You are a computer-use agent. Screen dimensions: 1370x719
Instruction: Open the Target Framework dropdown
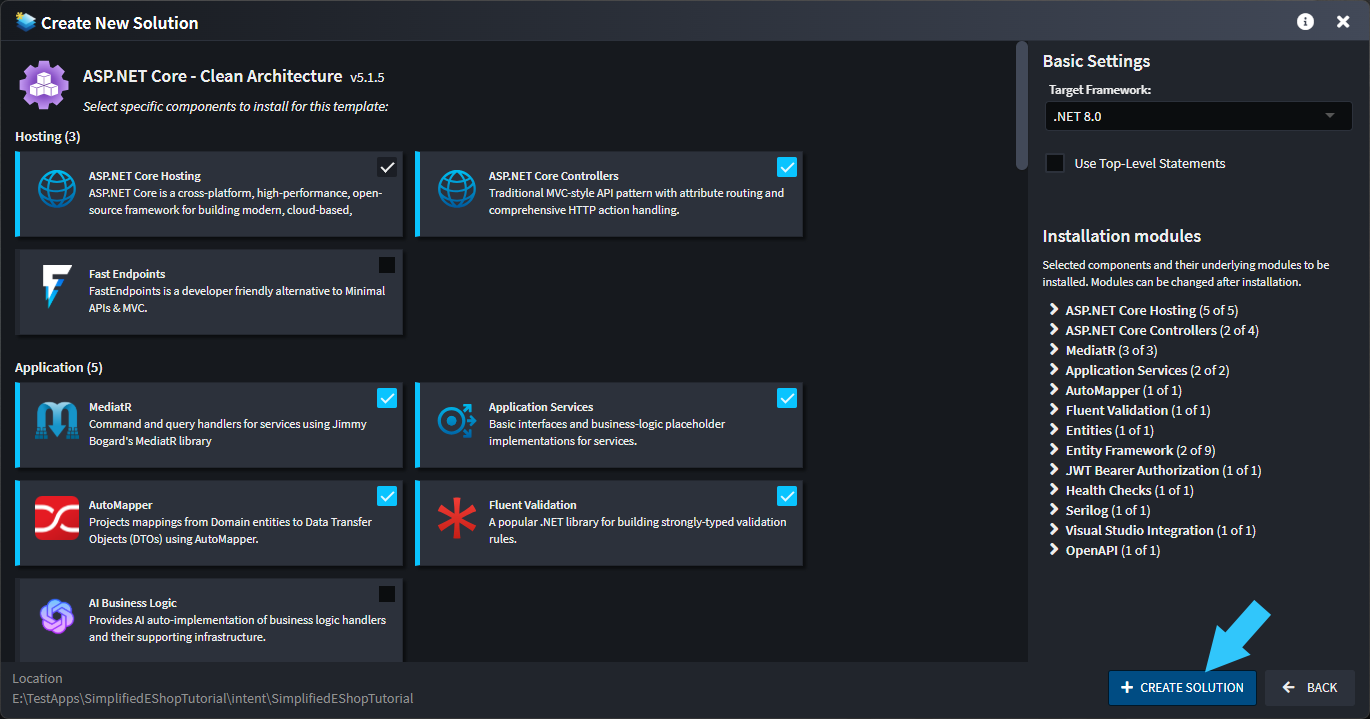tap(1198, 116)
